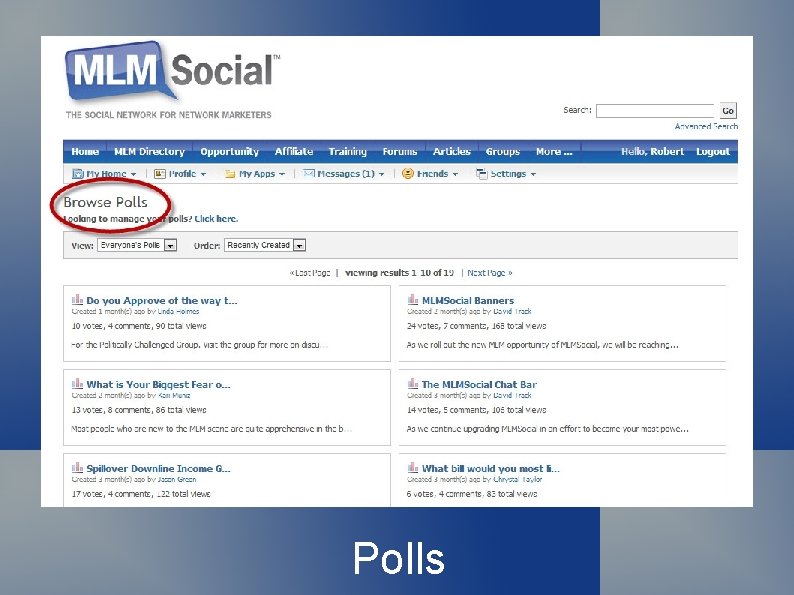This screenshot has height=595, width=794.
Task: Open poll 'Spillover Downline Income G...'
Action: 158,468
